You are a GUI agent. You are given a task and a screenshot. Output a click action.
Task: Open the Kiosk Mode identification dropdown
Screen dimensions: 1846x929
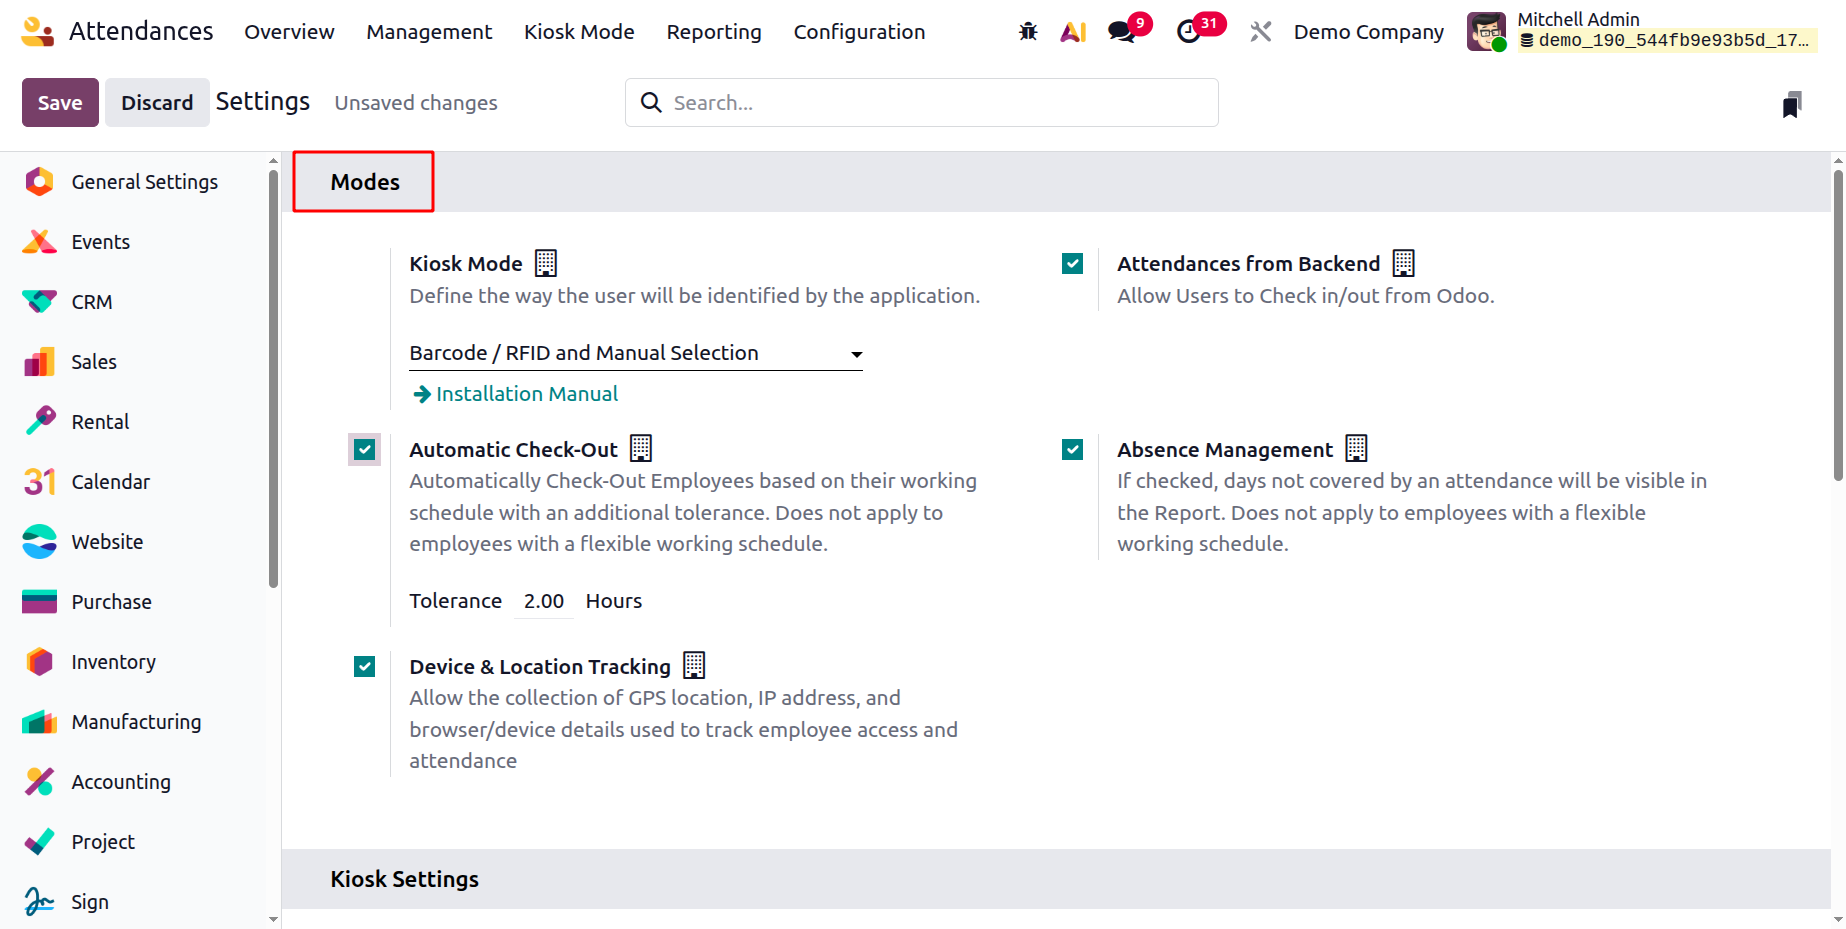635,354
